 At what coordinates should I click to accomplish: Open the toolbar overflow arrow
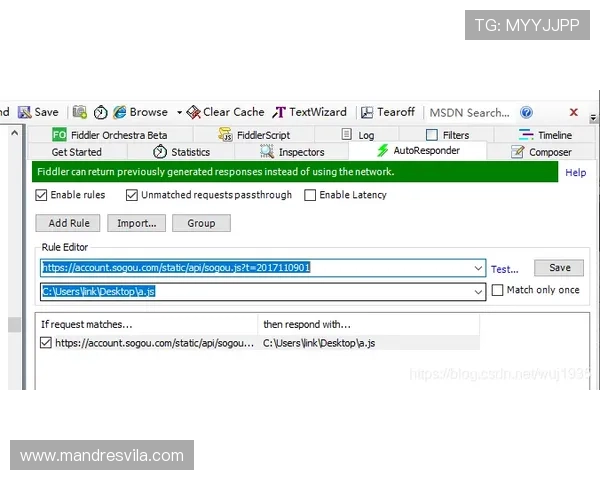click(593, 118)
